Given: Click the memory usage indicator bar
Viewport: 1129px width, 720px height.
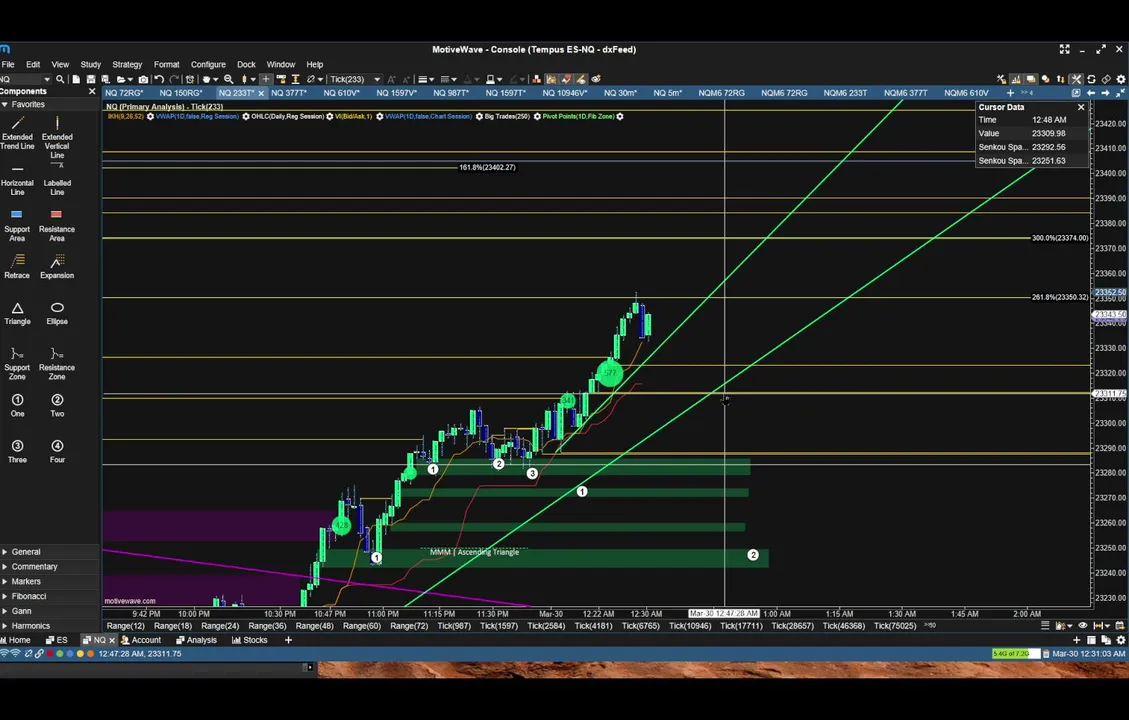Looking at the screenshot, I should tap(1016, 654).
